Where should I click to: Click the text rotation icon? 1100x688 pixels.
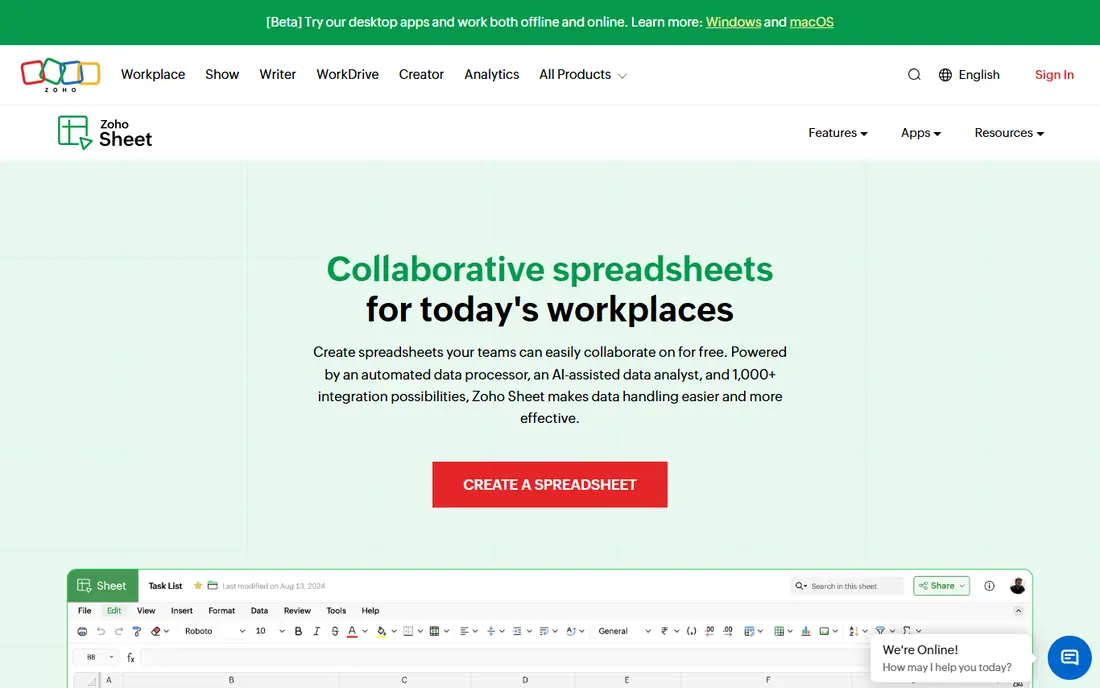click(x=570, y=631)
